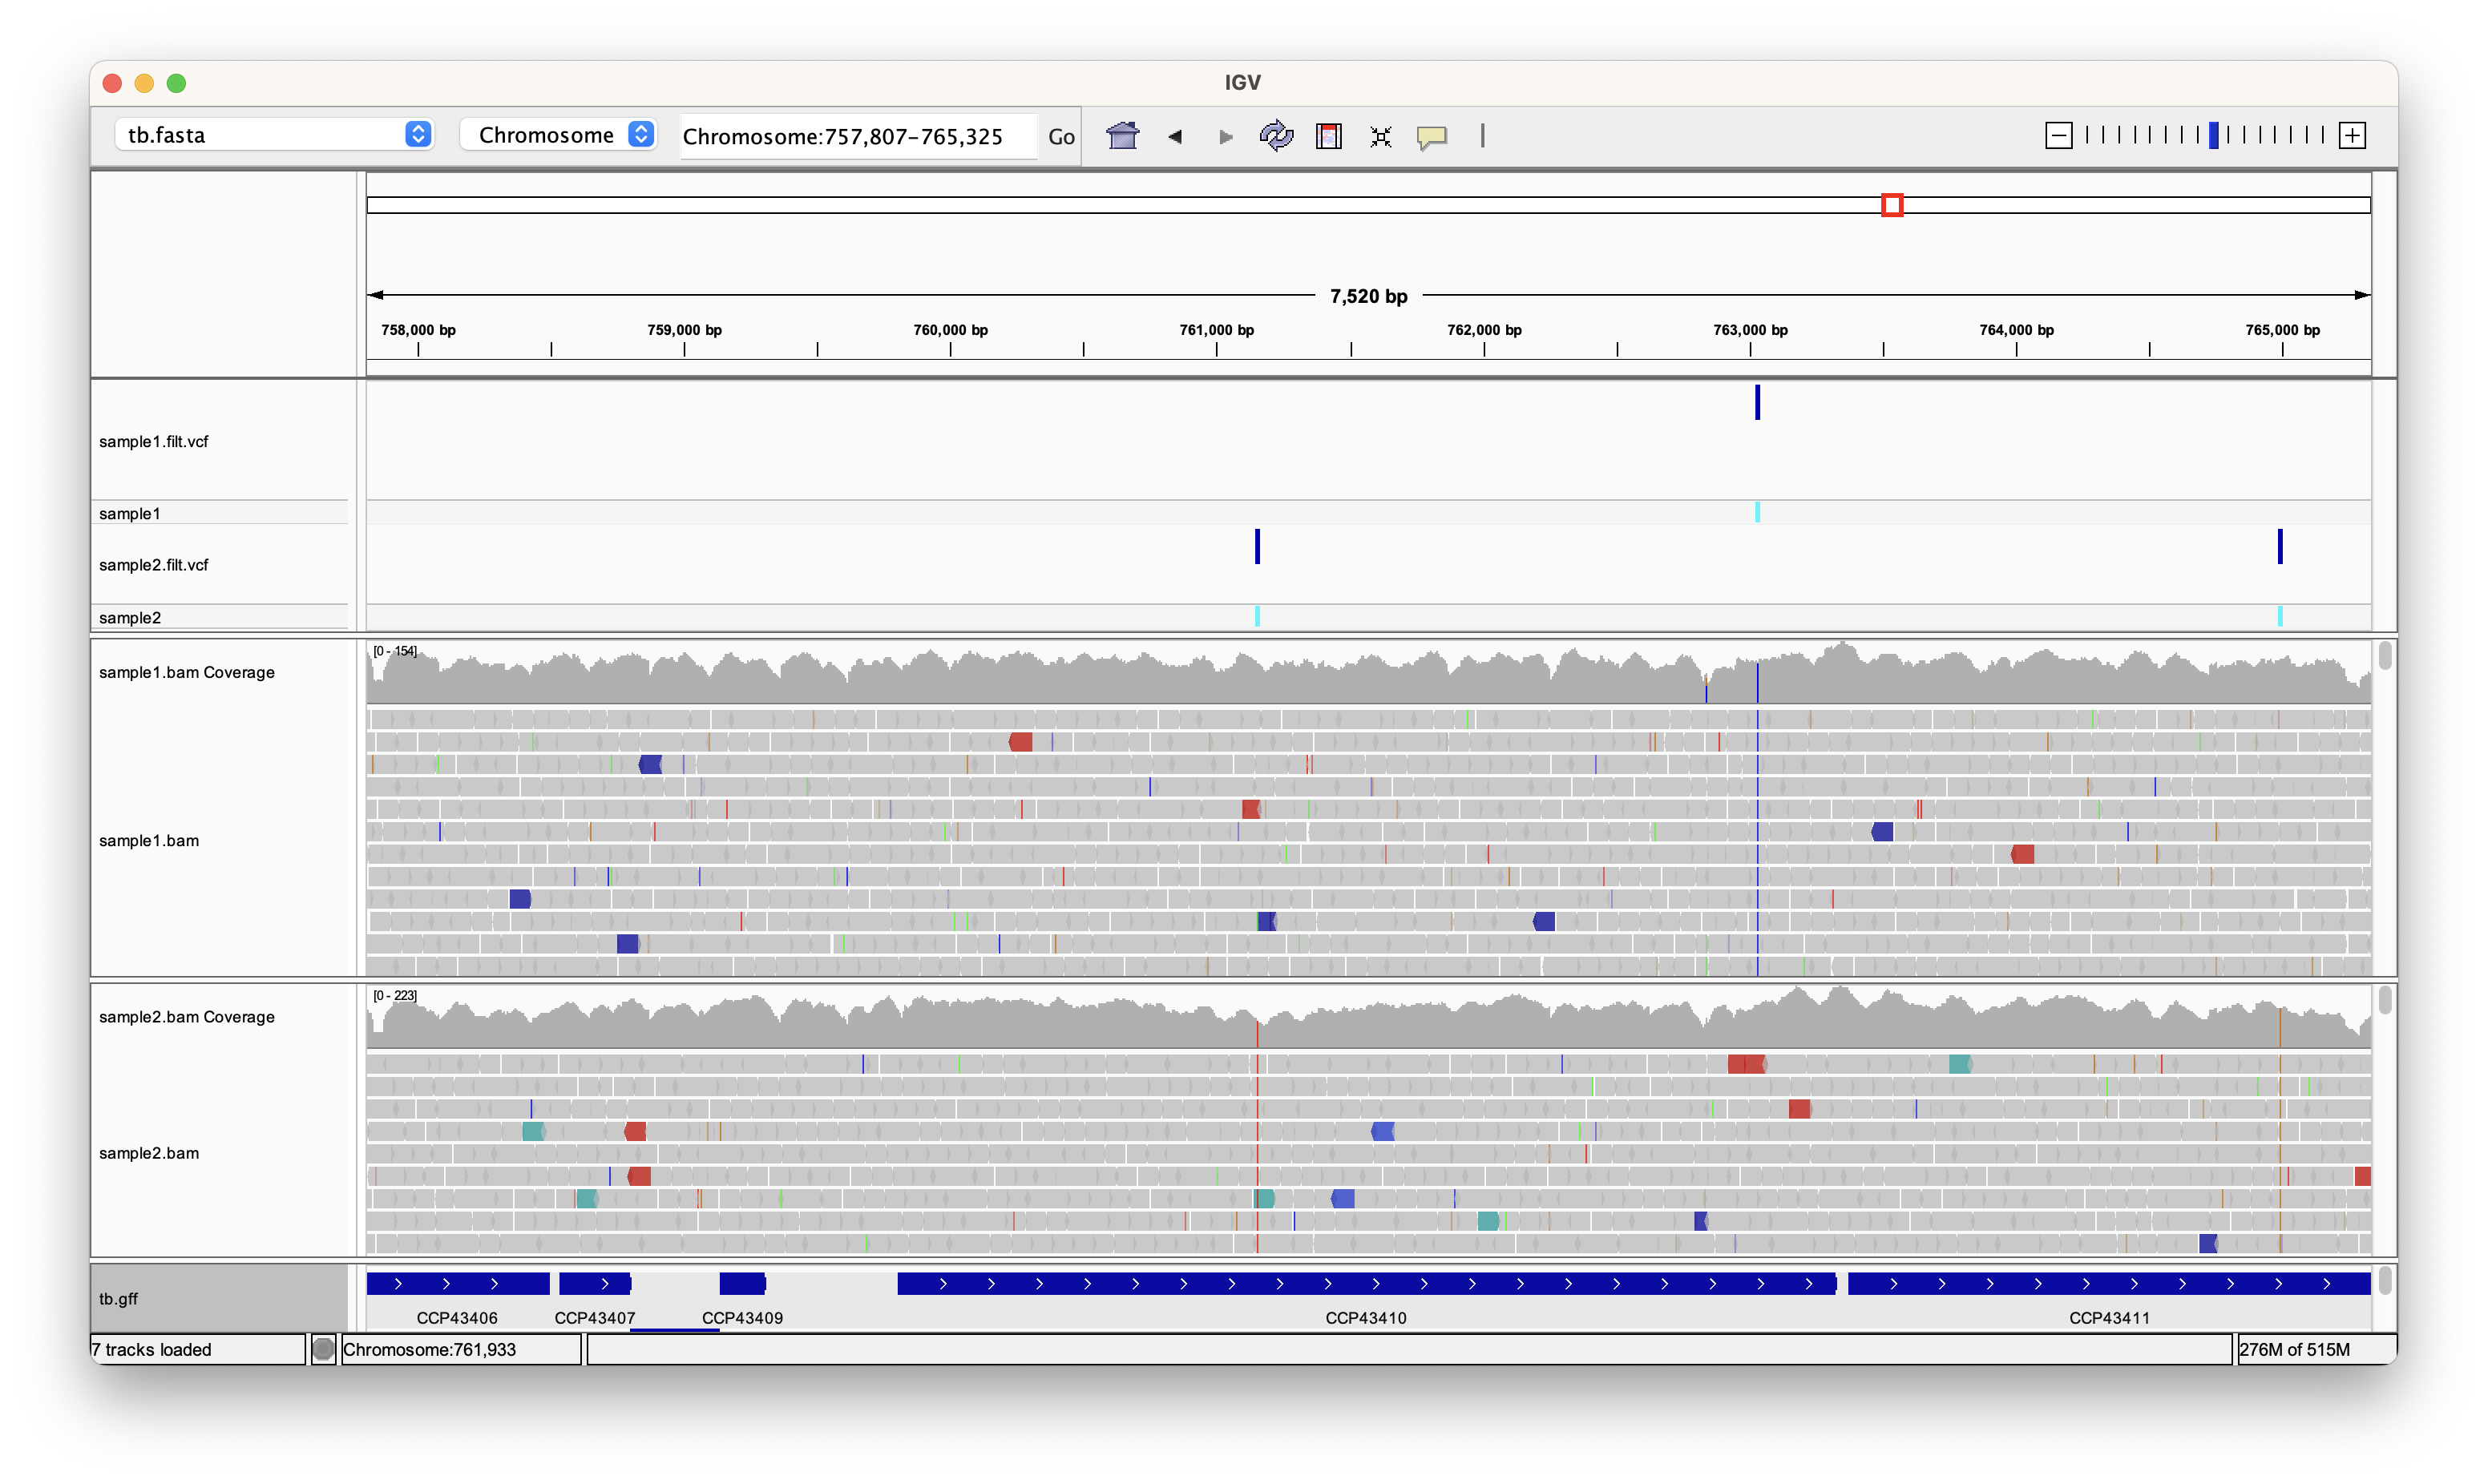This screenshot has height=1484, width=2488.
Task: Open the Chromosome selector dropdown
Action: (558, 134)
